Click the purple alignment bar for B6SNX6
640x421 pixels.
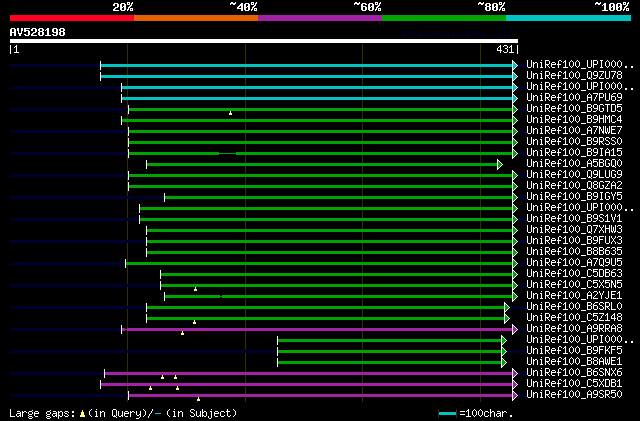[309, 374]
